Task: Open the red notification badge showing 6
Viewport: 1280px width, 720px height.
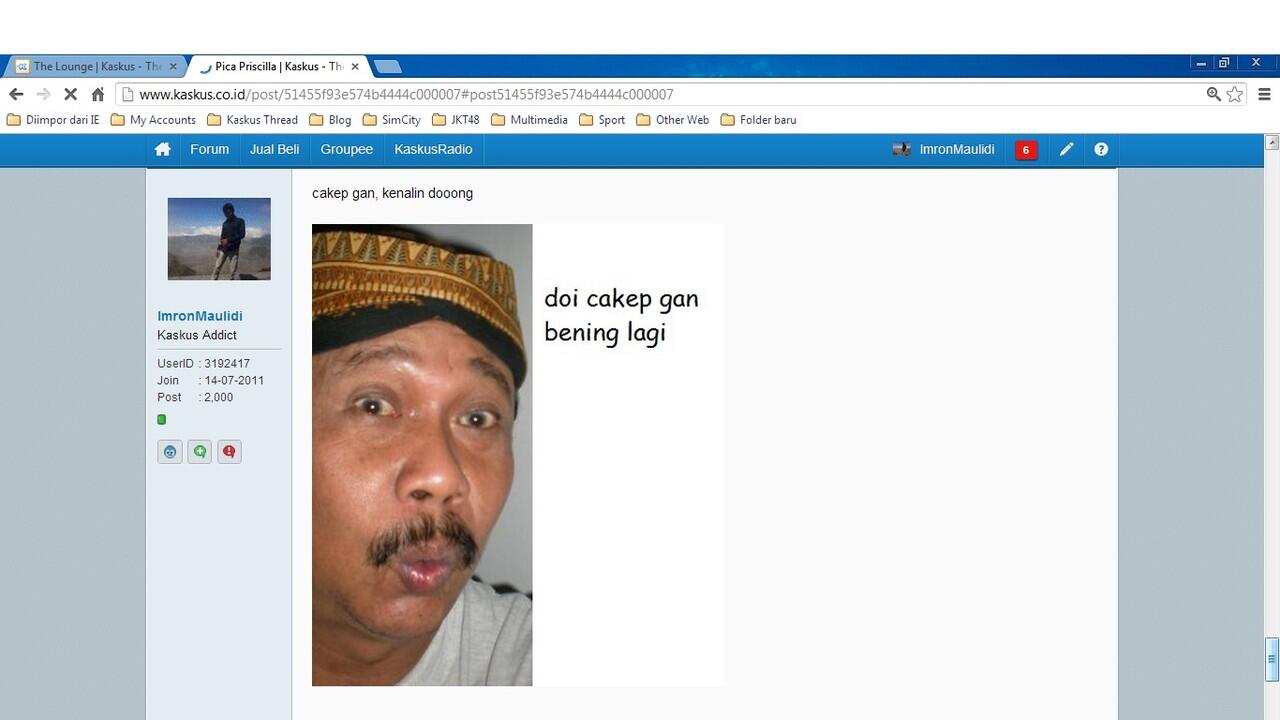Action: click(1025, 150)
